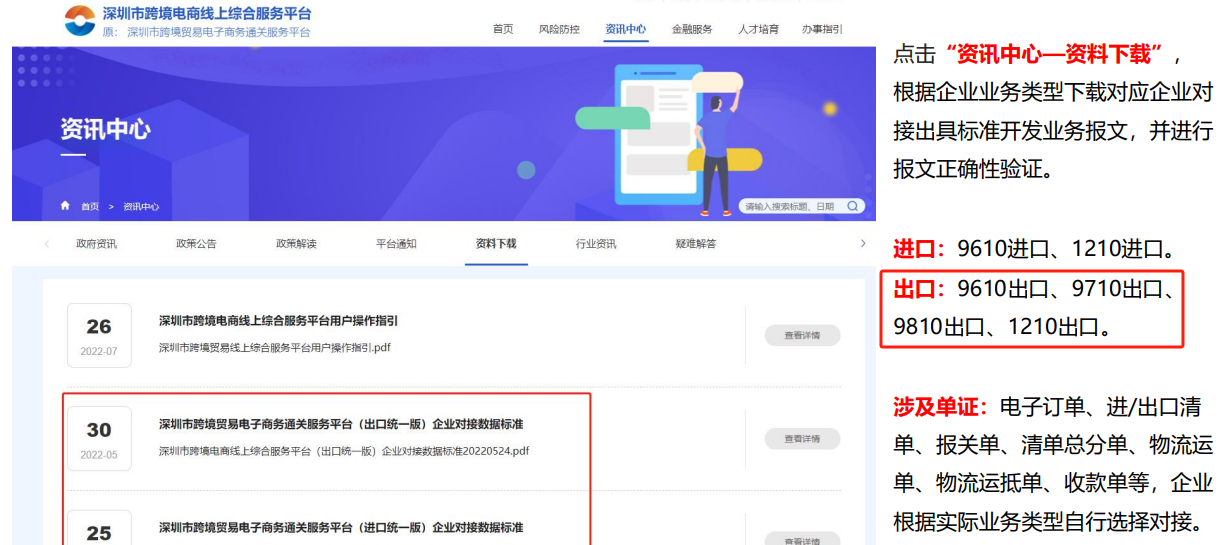Switch to the 政策公告 tab

[196, 244]
